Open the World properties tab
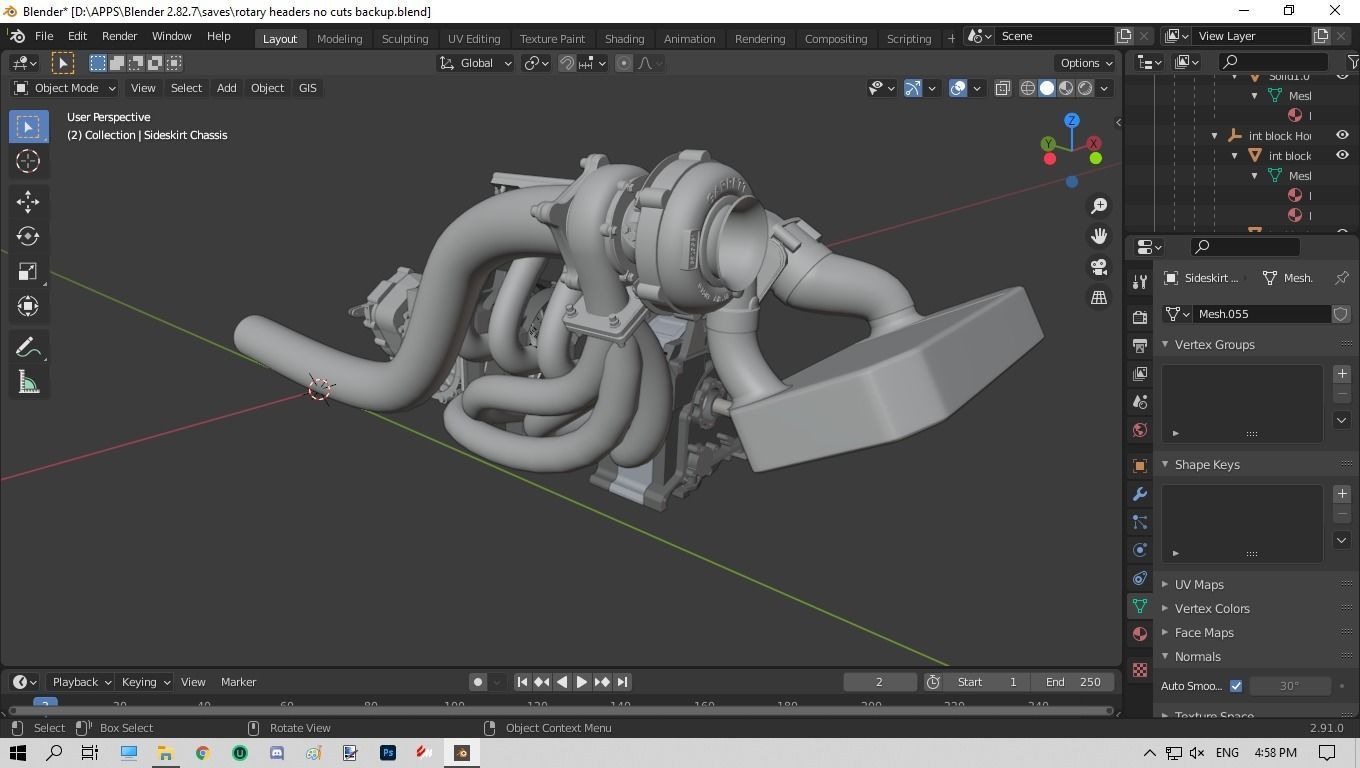Image resolution: width=1360 pixels, height=768 pixels. (1140, 430)
